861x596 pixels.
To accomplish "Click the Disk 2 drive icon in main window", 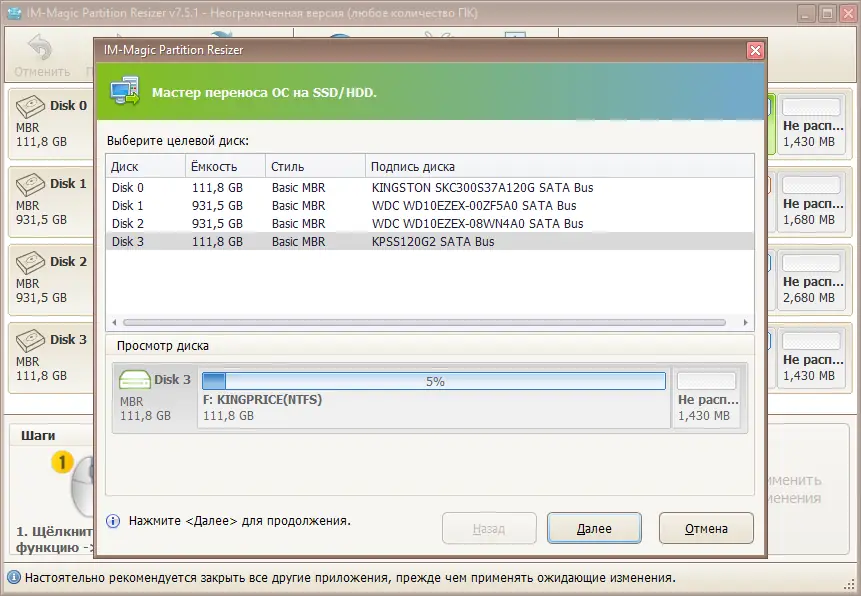I will [30, 262].
